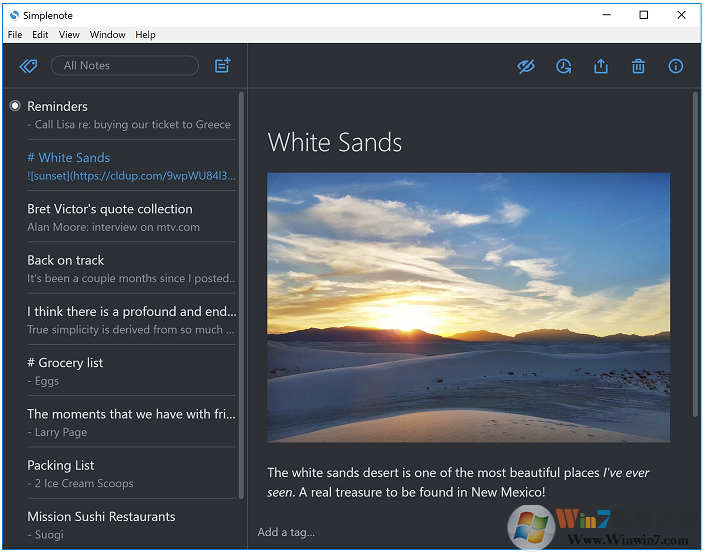Open Bret Victor's quote collection note

pos(130,217)
